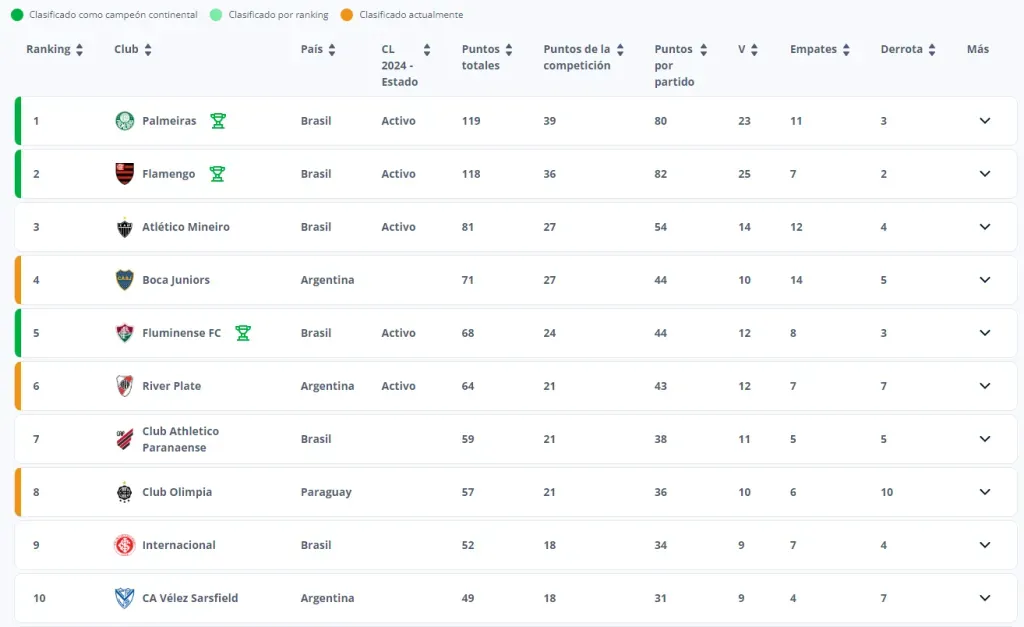Click the orange 'Clasificado actualmente' legend dot
This screenshot has width=1024, height=627.
click(347, 15)
